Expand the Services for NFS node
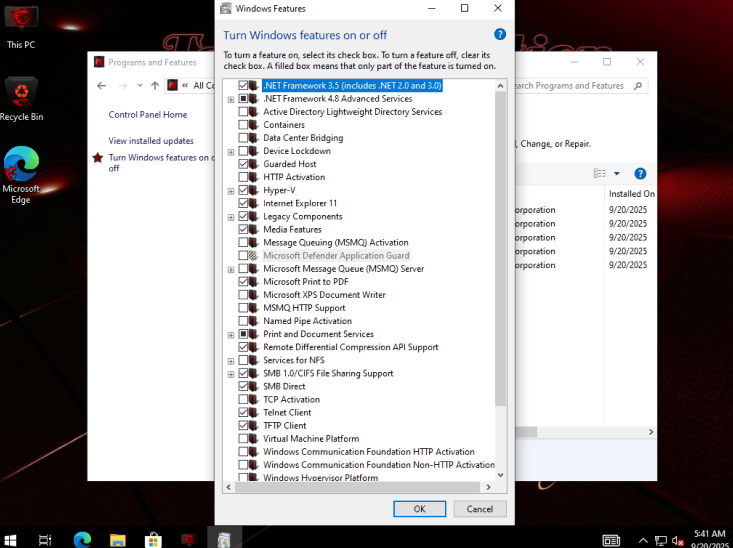 [x=231, y=361]
